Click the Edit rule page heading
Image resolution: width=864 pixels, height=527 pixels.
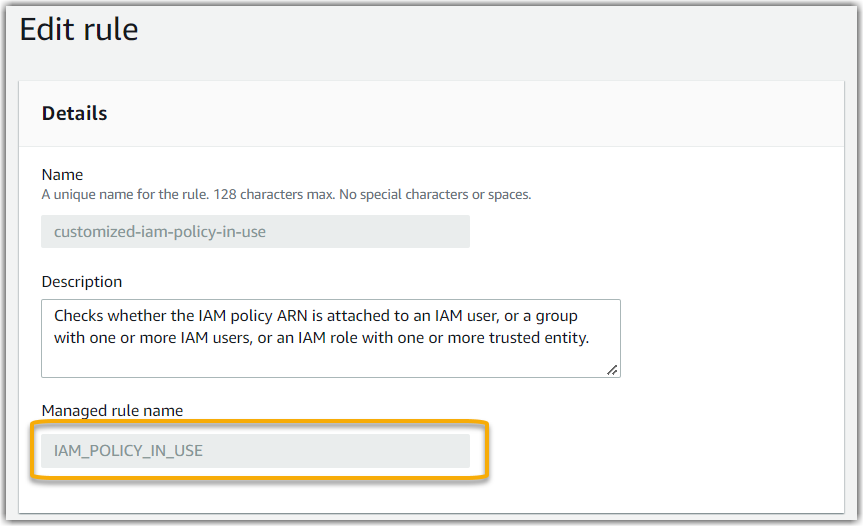coord(79,30)
